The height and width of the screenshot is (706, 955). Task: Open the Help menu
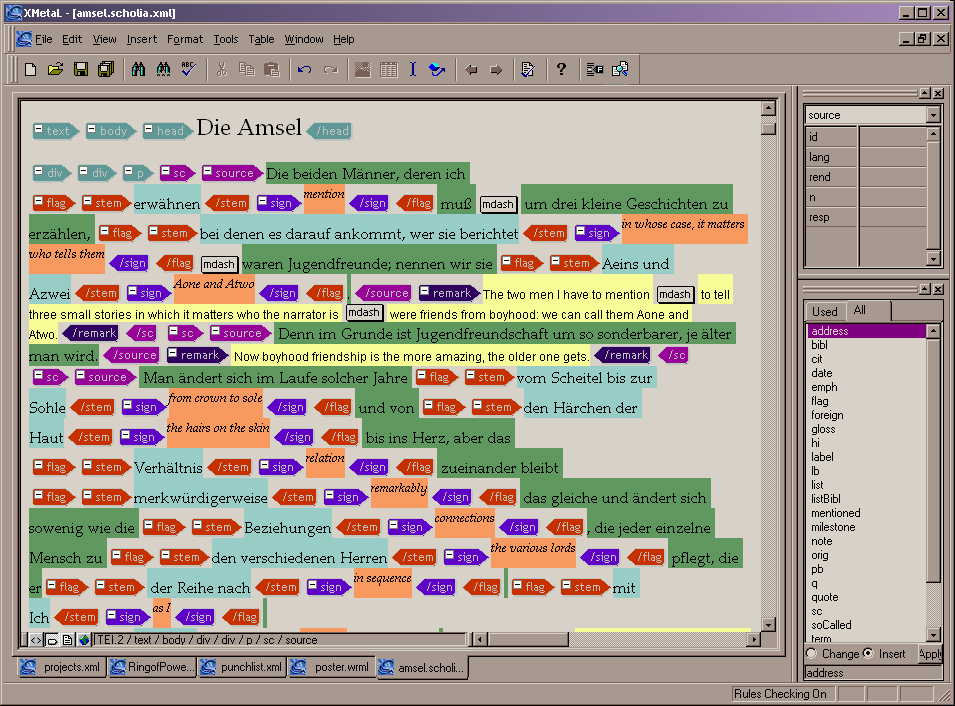pyautogui.click(x=344, y=39)
